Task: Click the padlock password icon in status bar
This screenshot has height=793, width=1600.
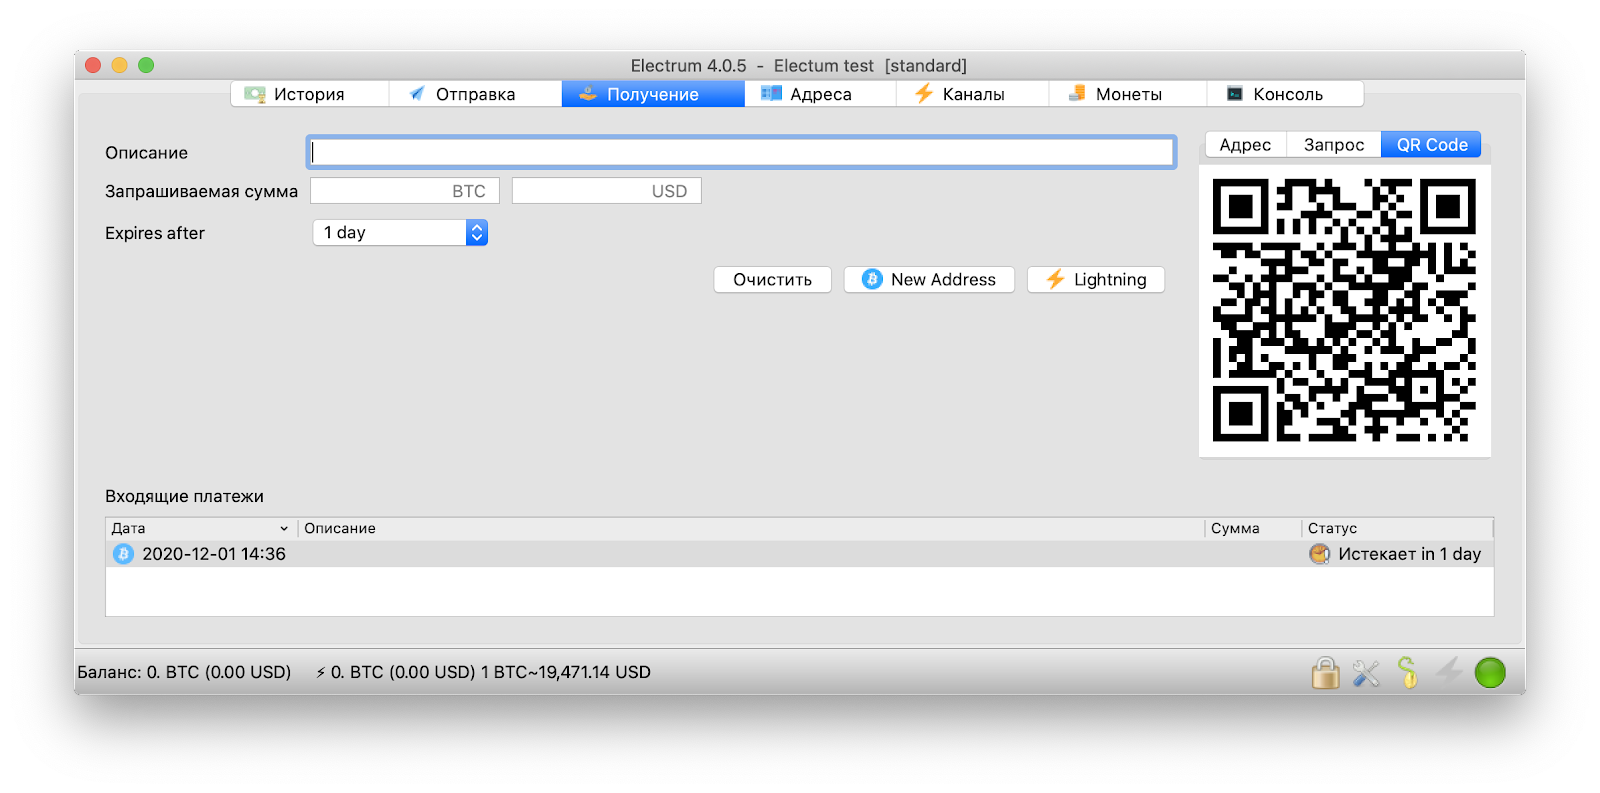Action: click(1325, 673)
